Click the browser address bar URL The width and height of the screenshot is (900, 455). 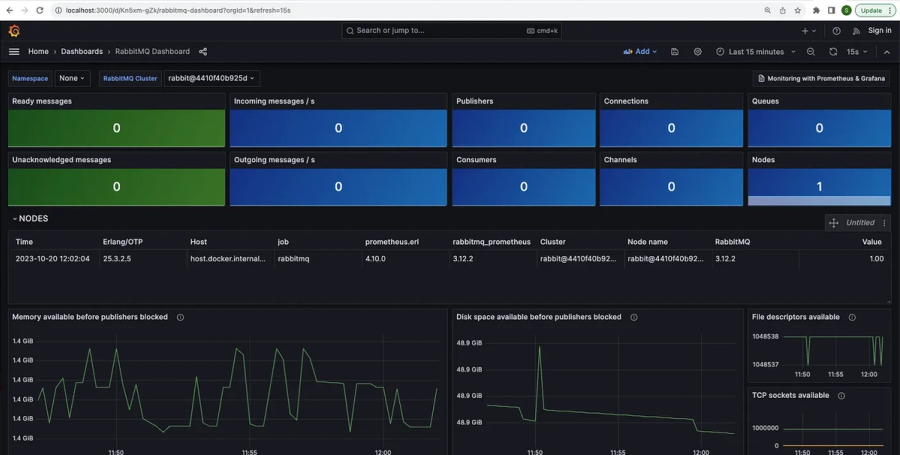tap(178, 10)
